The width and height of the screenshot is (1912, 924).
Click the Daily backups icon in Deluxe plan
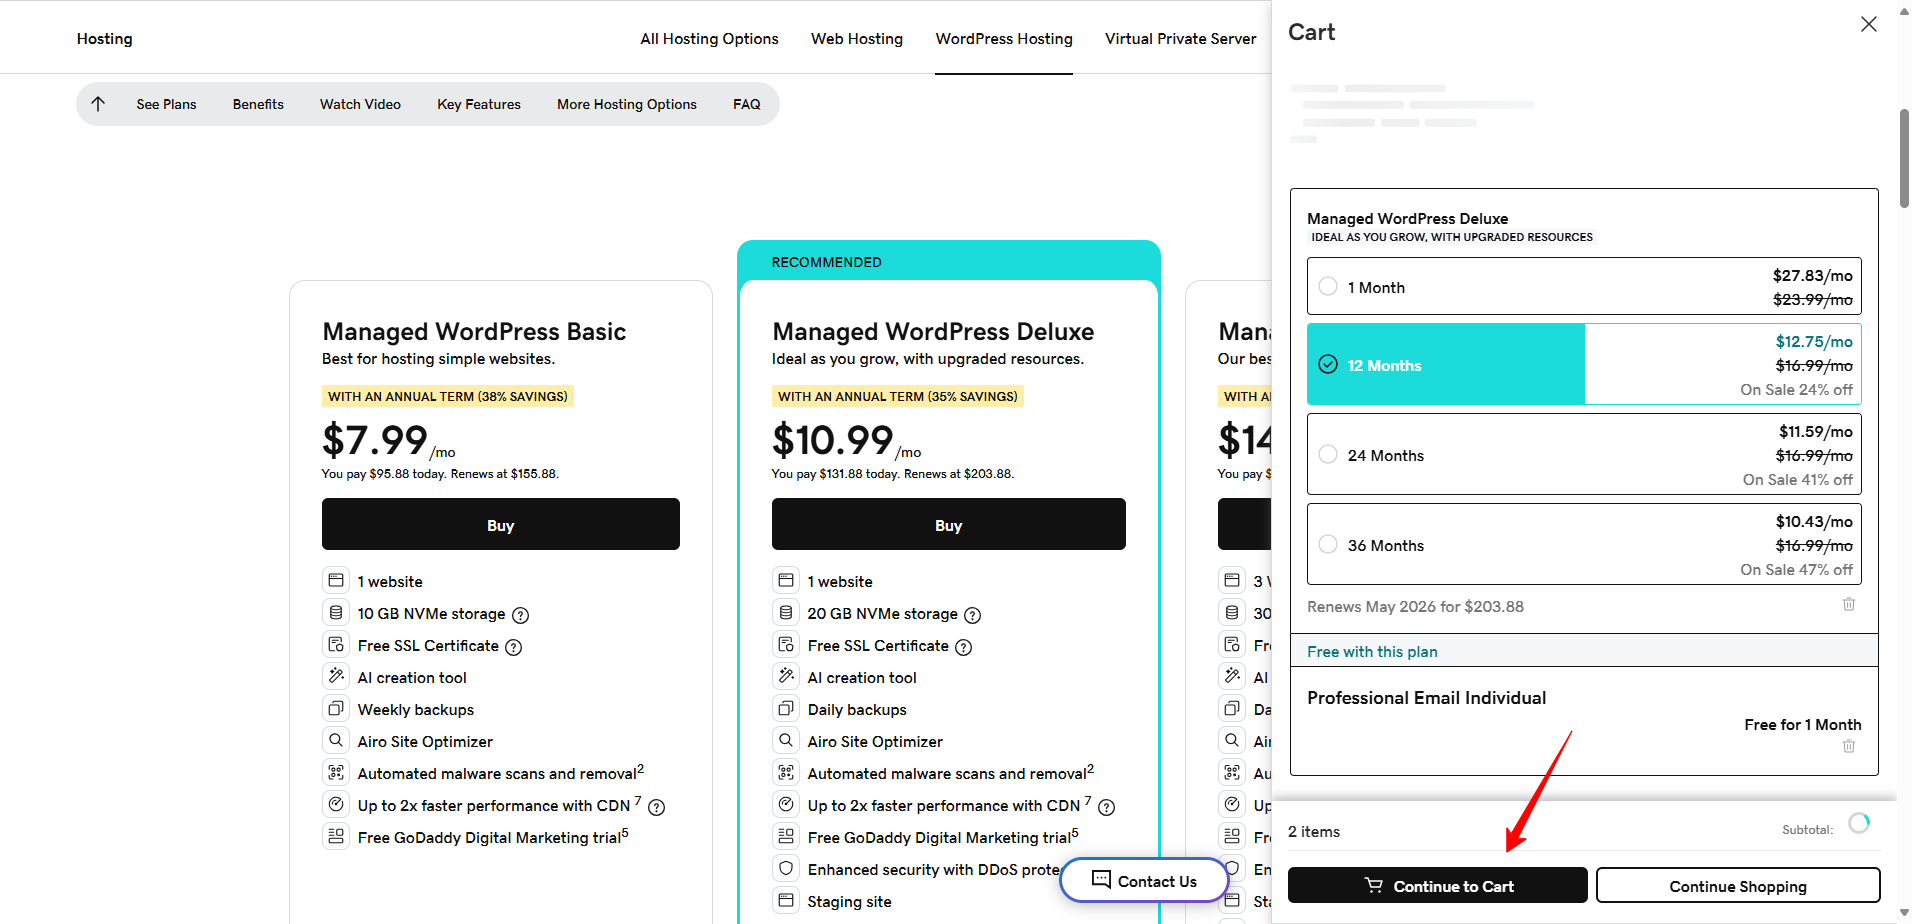(786, 708)
